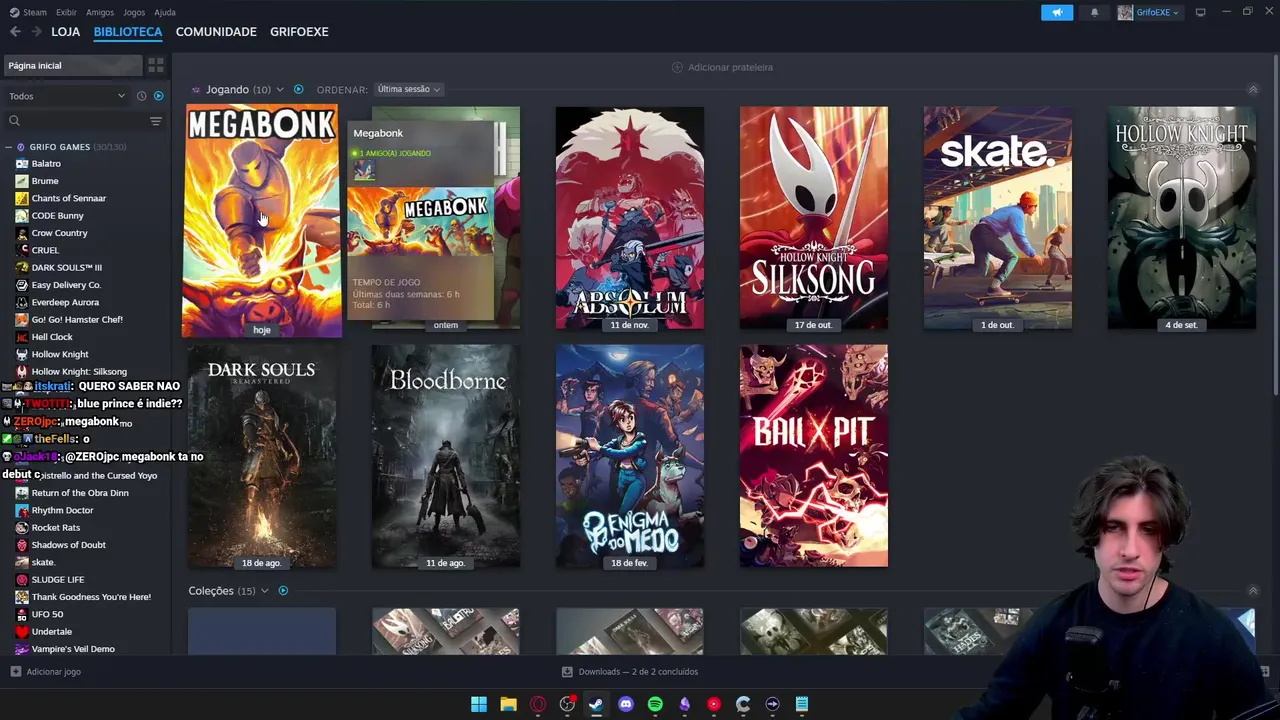
Task: Open the Enigma do Medo cover
Action: (x=630, y=456)
